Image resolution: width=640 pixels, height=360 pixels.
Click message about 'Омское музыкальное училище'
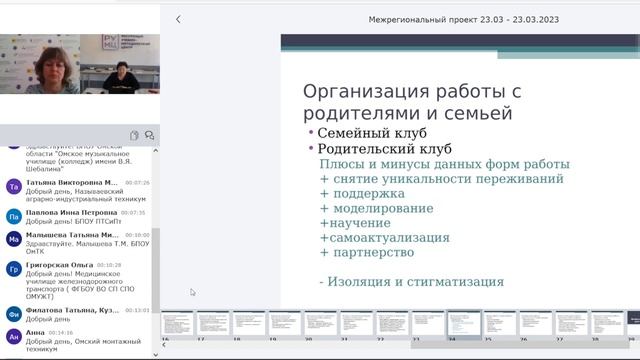click(x=78, y=159)
